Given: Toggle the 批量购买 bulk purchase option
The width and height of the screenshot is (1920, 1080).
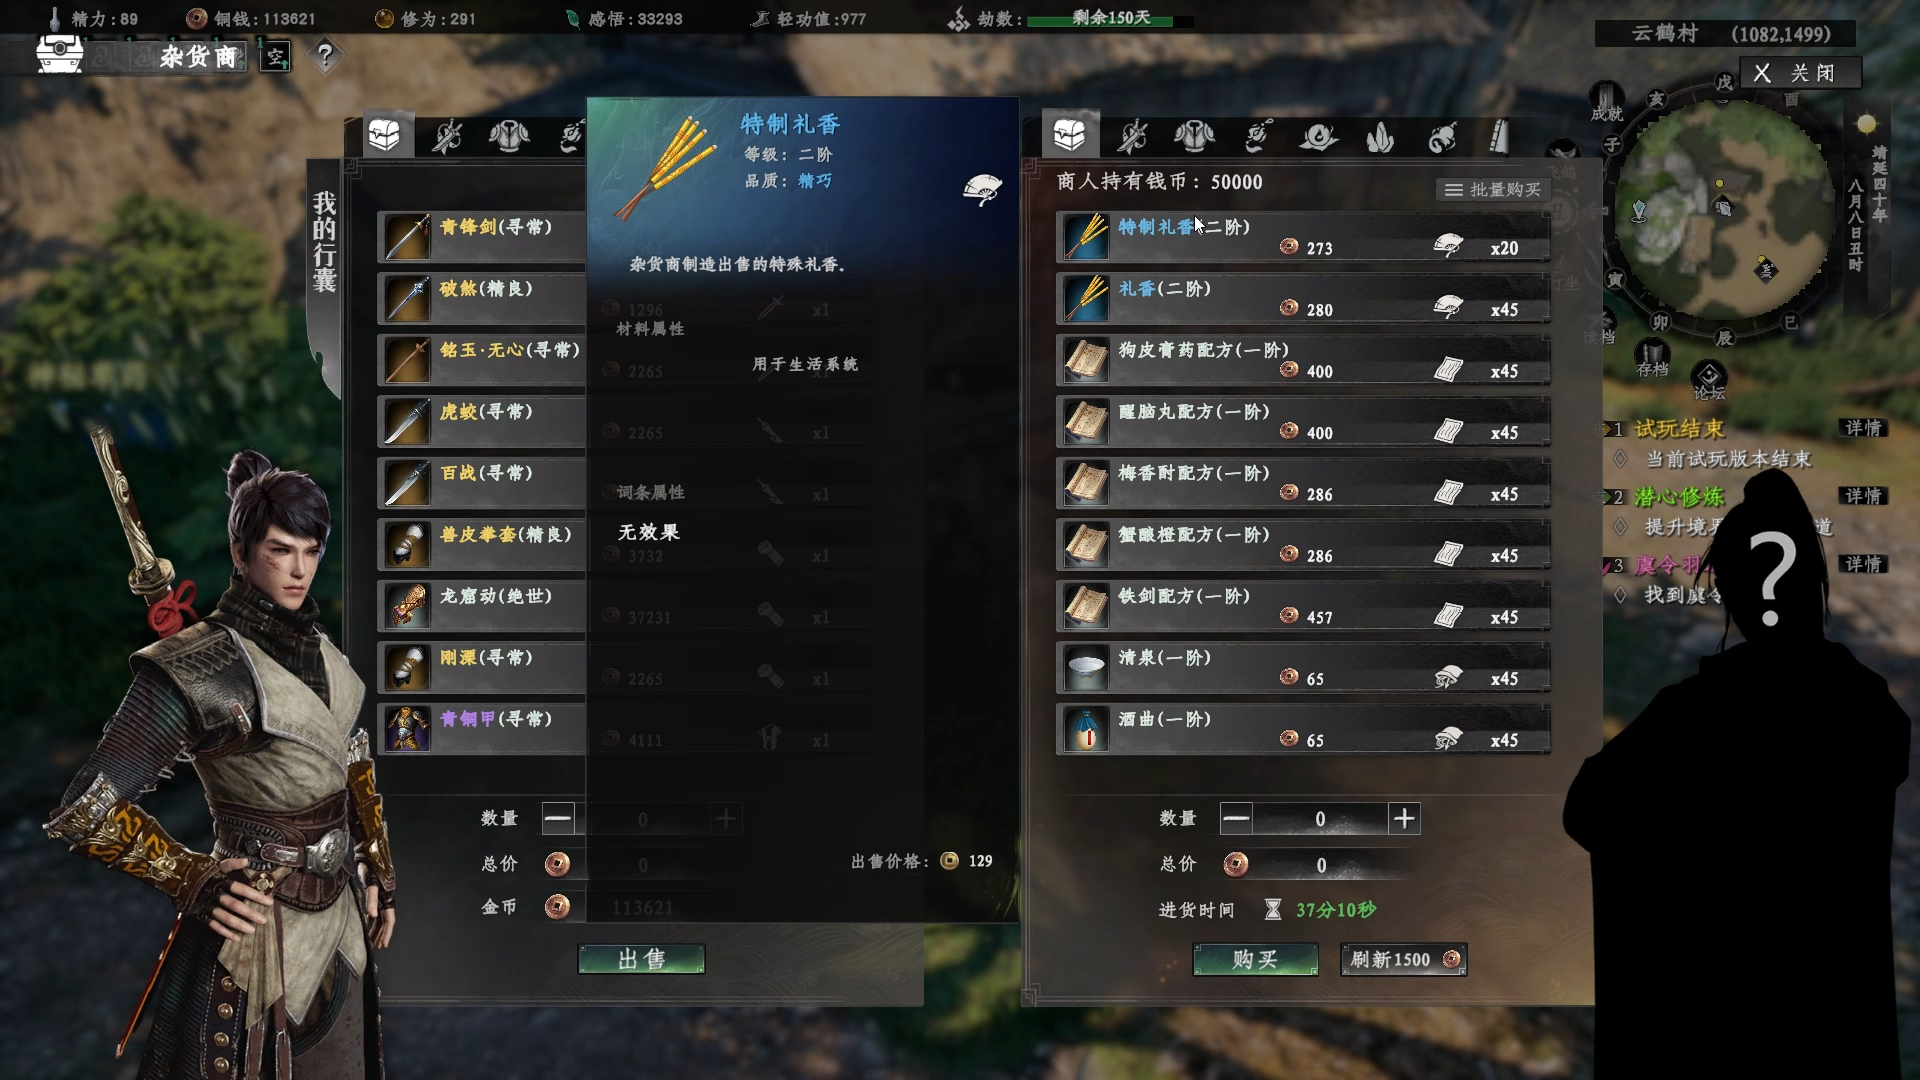Looking at the screenshot, I should (1493, 190).
